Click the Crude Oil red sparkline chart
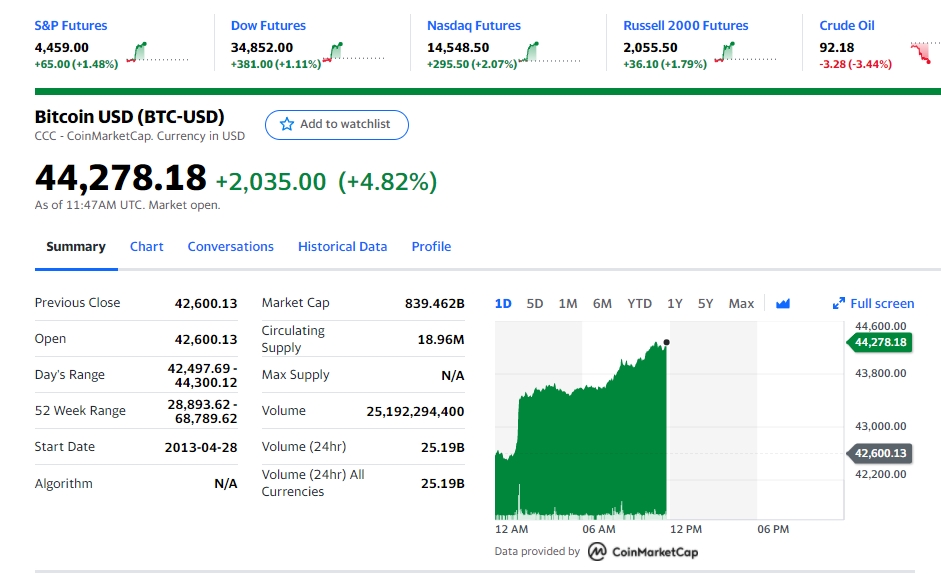 (925, 52)
